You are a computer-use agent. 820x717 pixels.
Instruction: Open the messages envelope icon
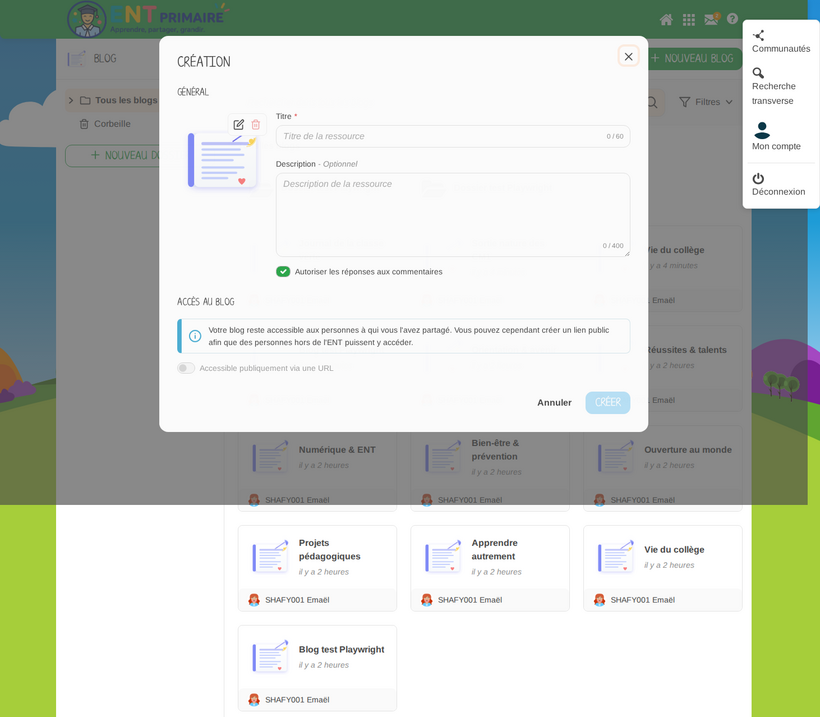point(711,19)
